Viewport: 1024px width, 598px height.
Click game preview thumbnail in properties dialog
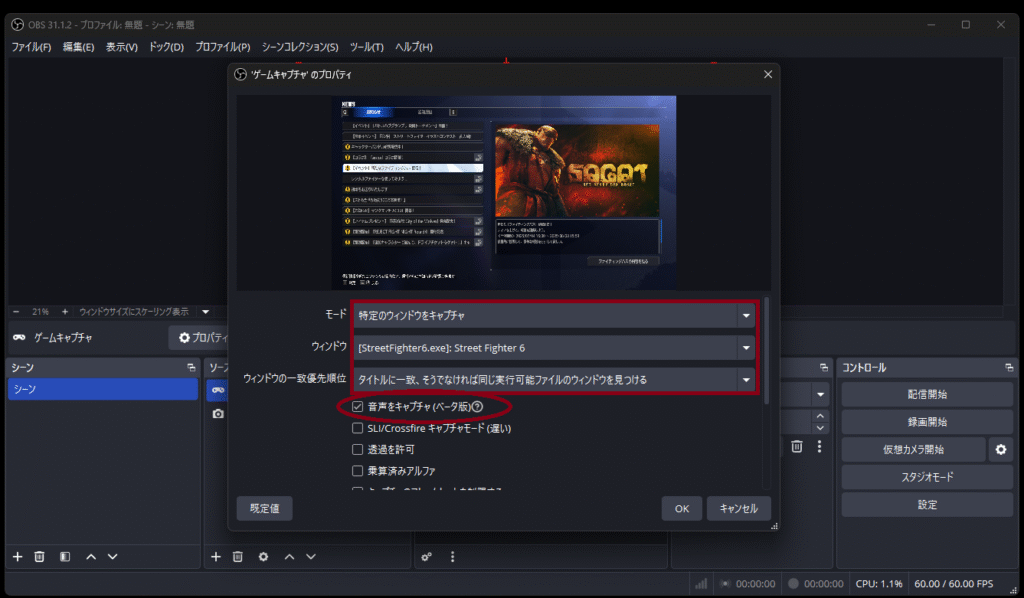(x=504, y=193)
